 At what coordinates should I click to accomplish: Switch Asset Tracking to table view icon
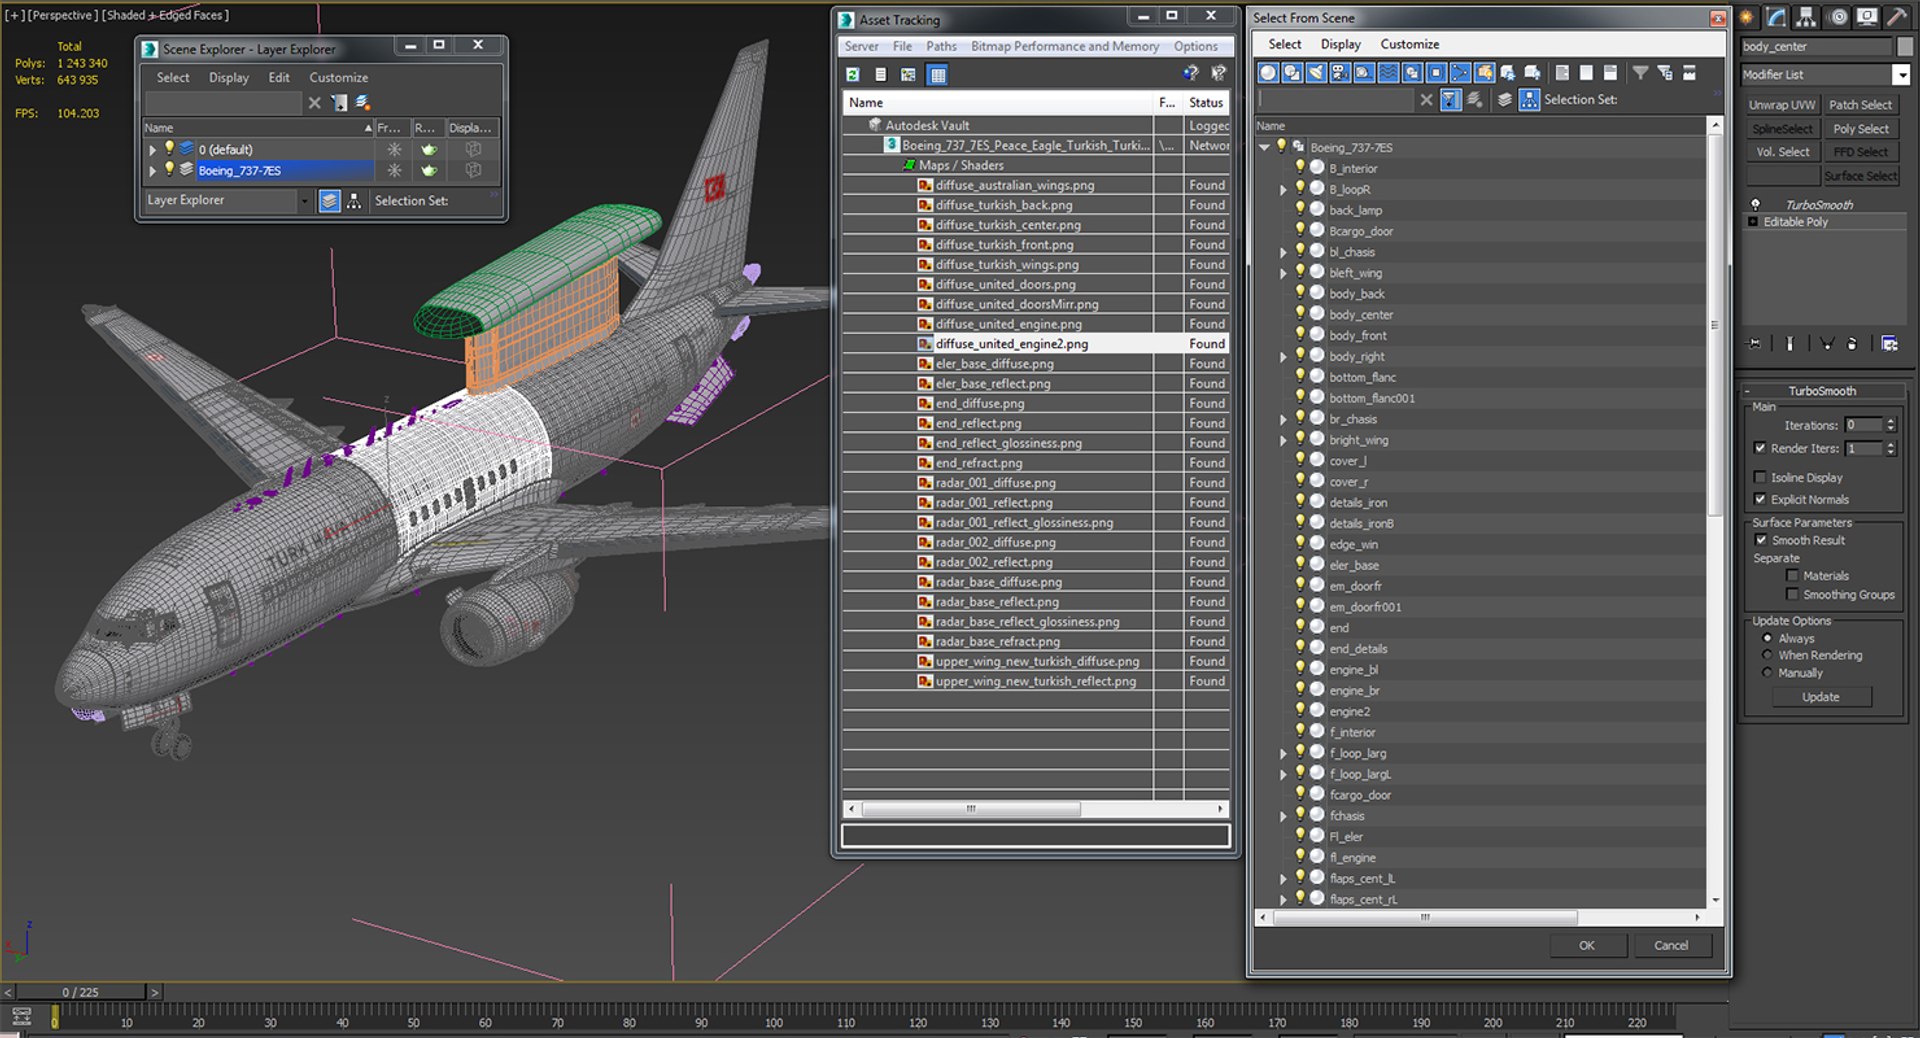point(937,74)
